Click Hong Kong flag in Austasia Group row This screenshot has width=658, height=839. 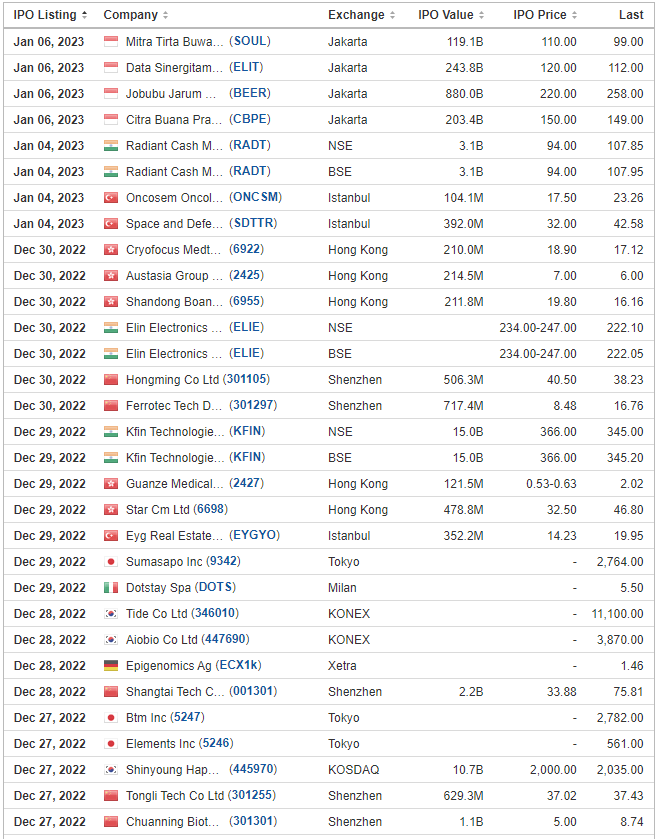(x=111, y=276)
